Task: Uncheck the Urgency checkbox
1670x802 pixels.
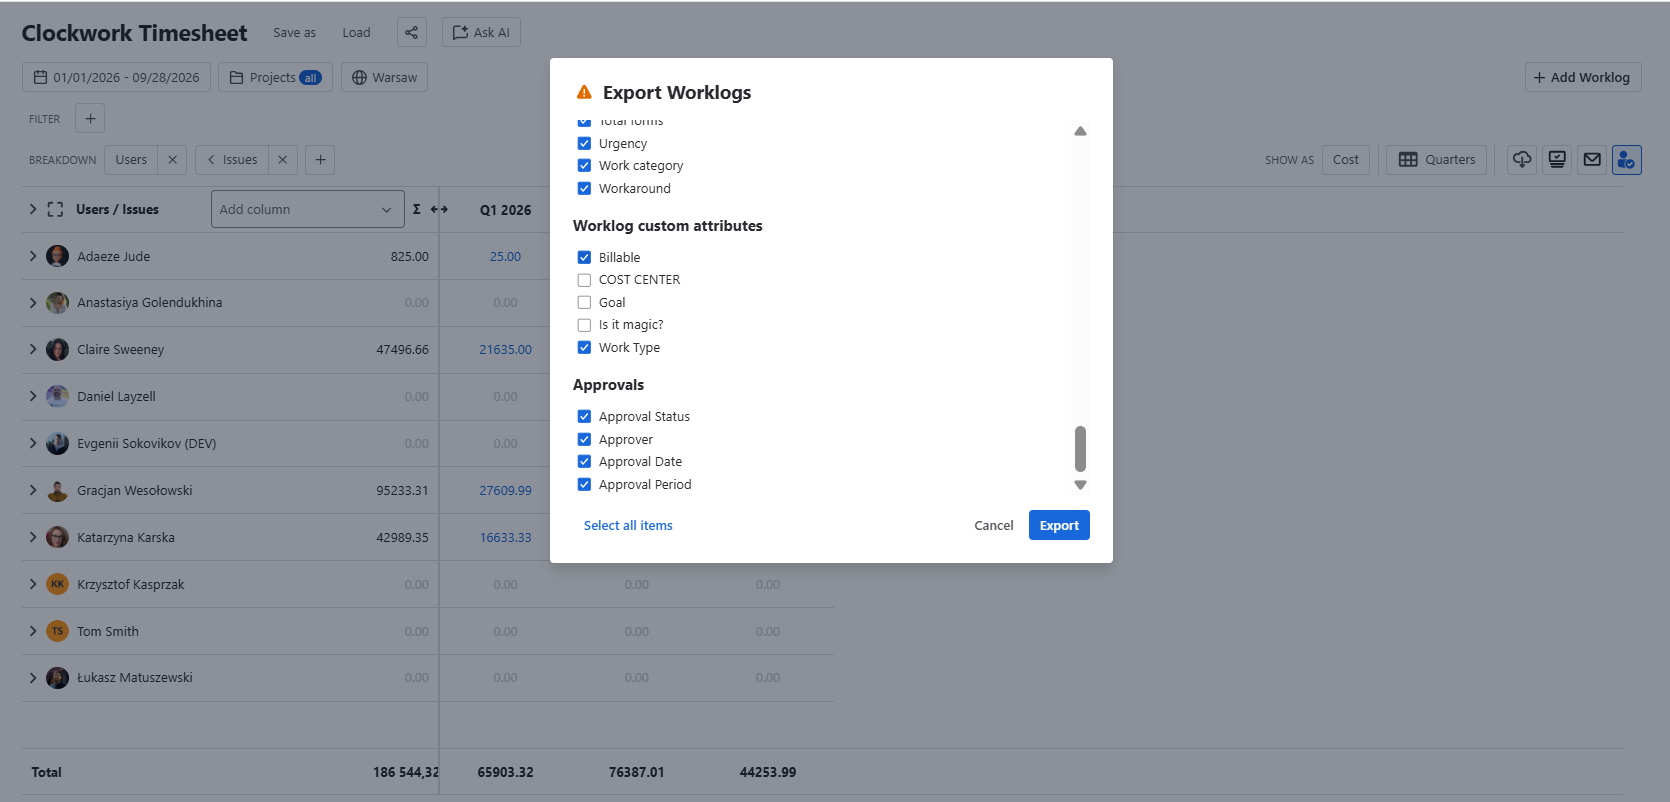Action: 584,143
